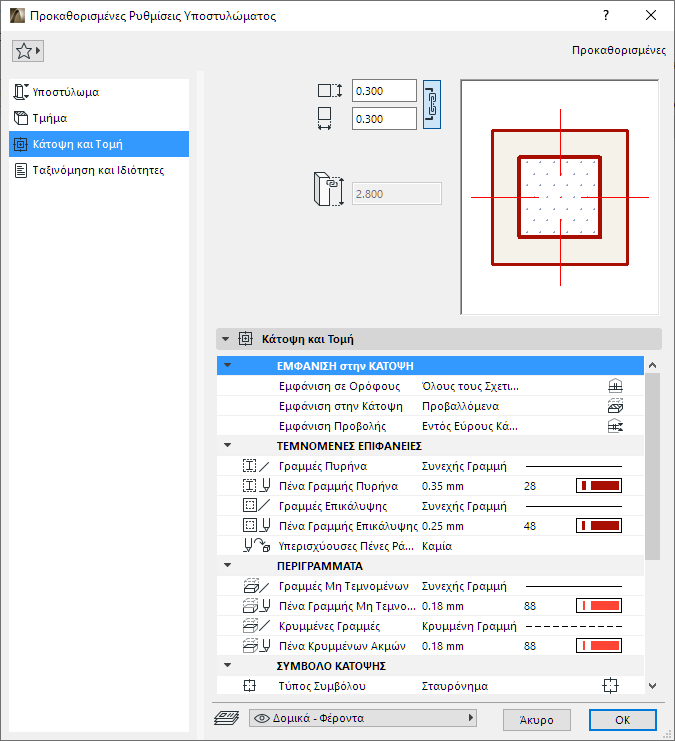Collapse the ΠΕΡΙΓΡΑΜΜΑΤΑ group
This screenshot has height=741, width=675.
(227, 566)
